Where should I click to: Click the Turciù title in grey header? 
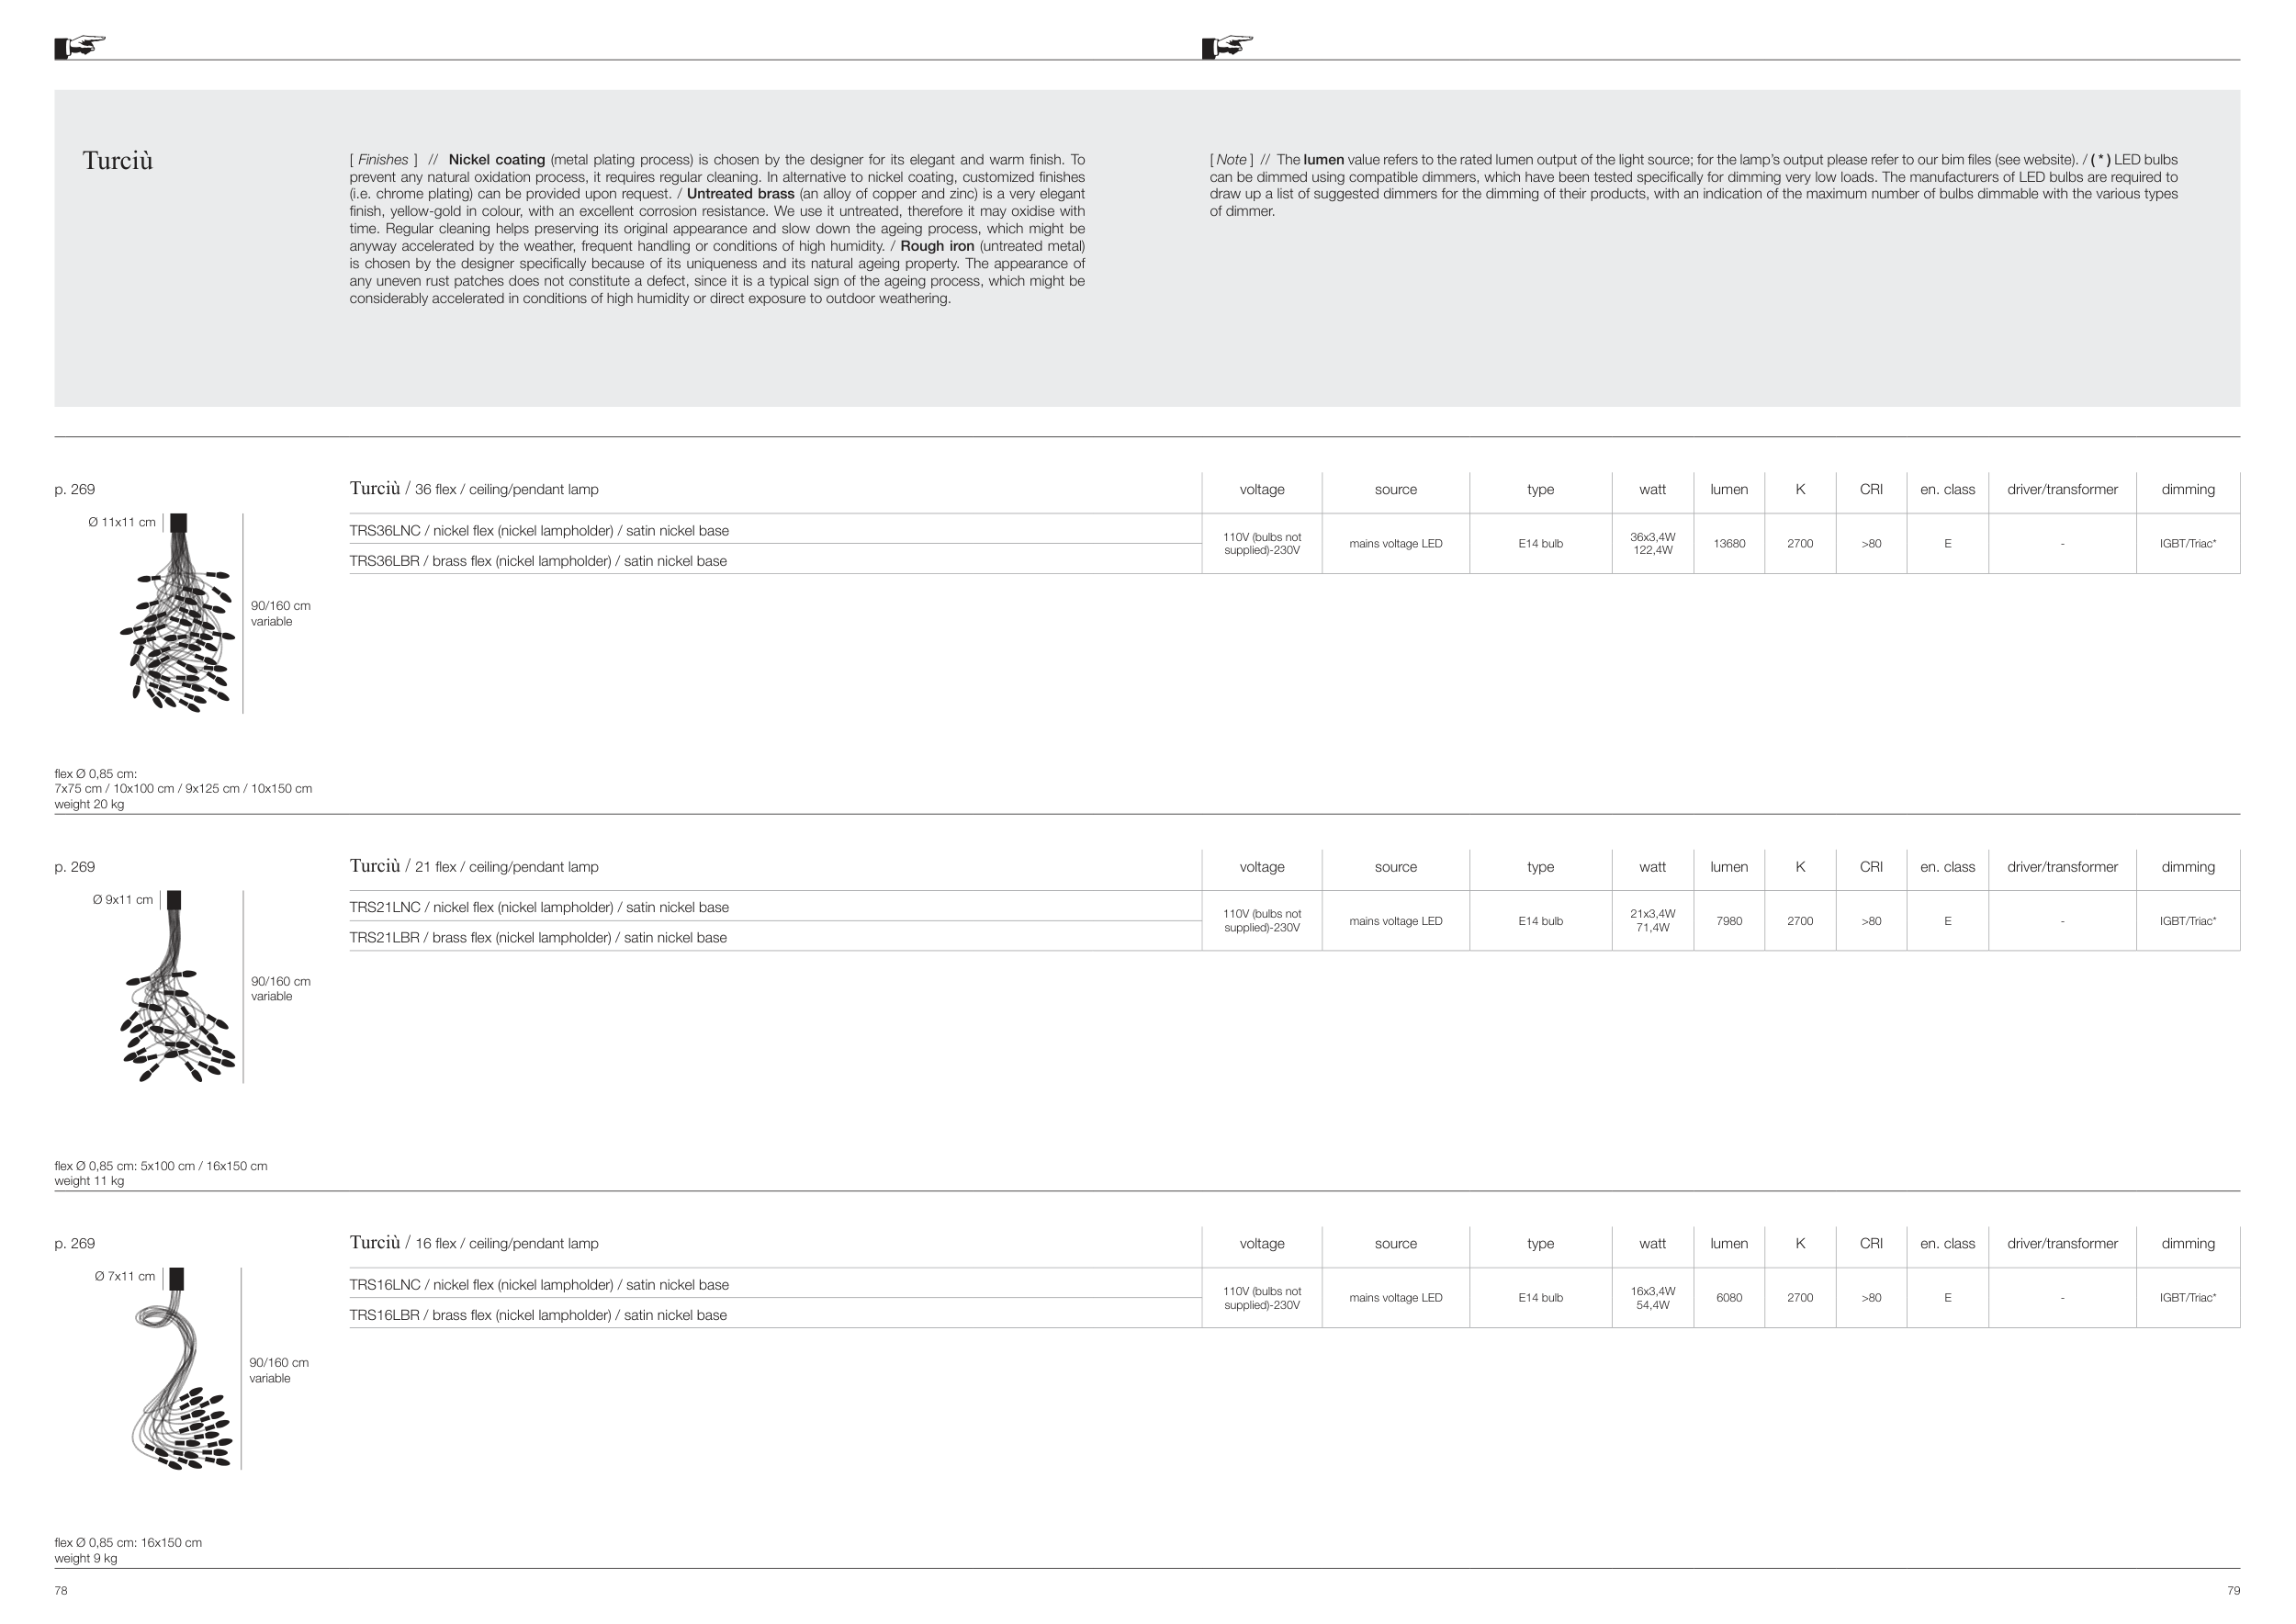tap(117, 161)
